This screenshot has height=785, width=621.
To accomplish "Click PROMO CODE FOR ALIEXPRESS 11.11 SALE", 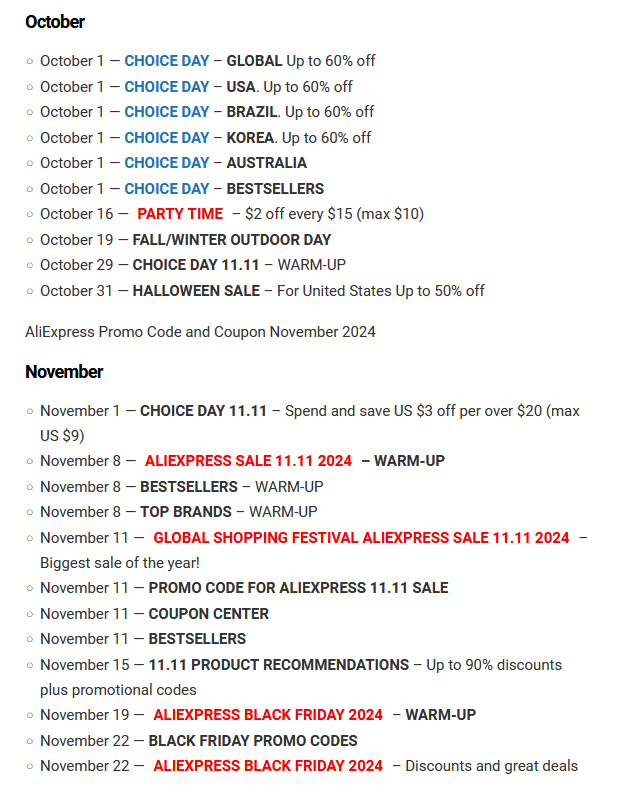I will click(x=298, y=588).
